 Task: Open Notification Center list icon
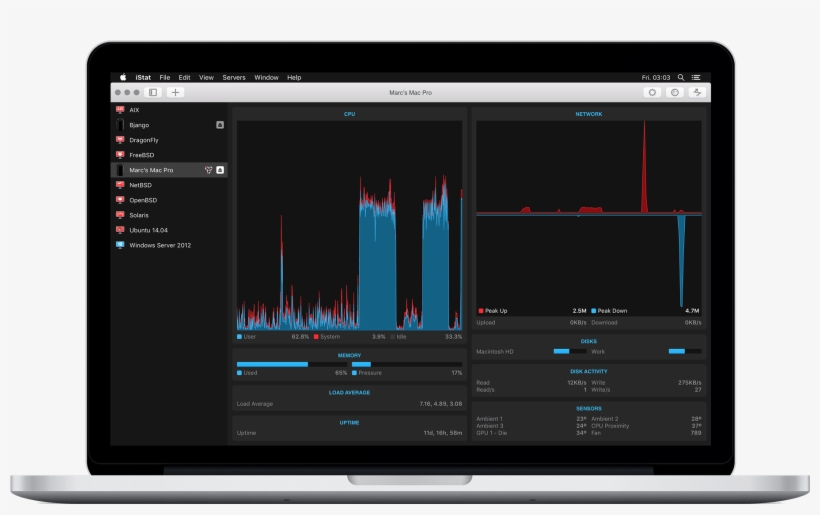[x=696, y=77]
